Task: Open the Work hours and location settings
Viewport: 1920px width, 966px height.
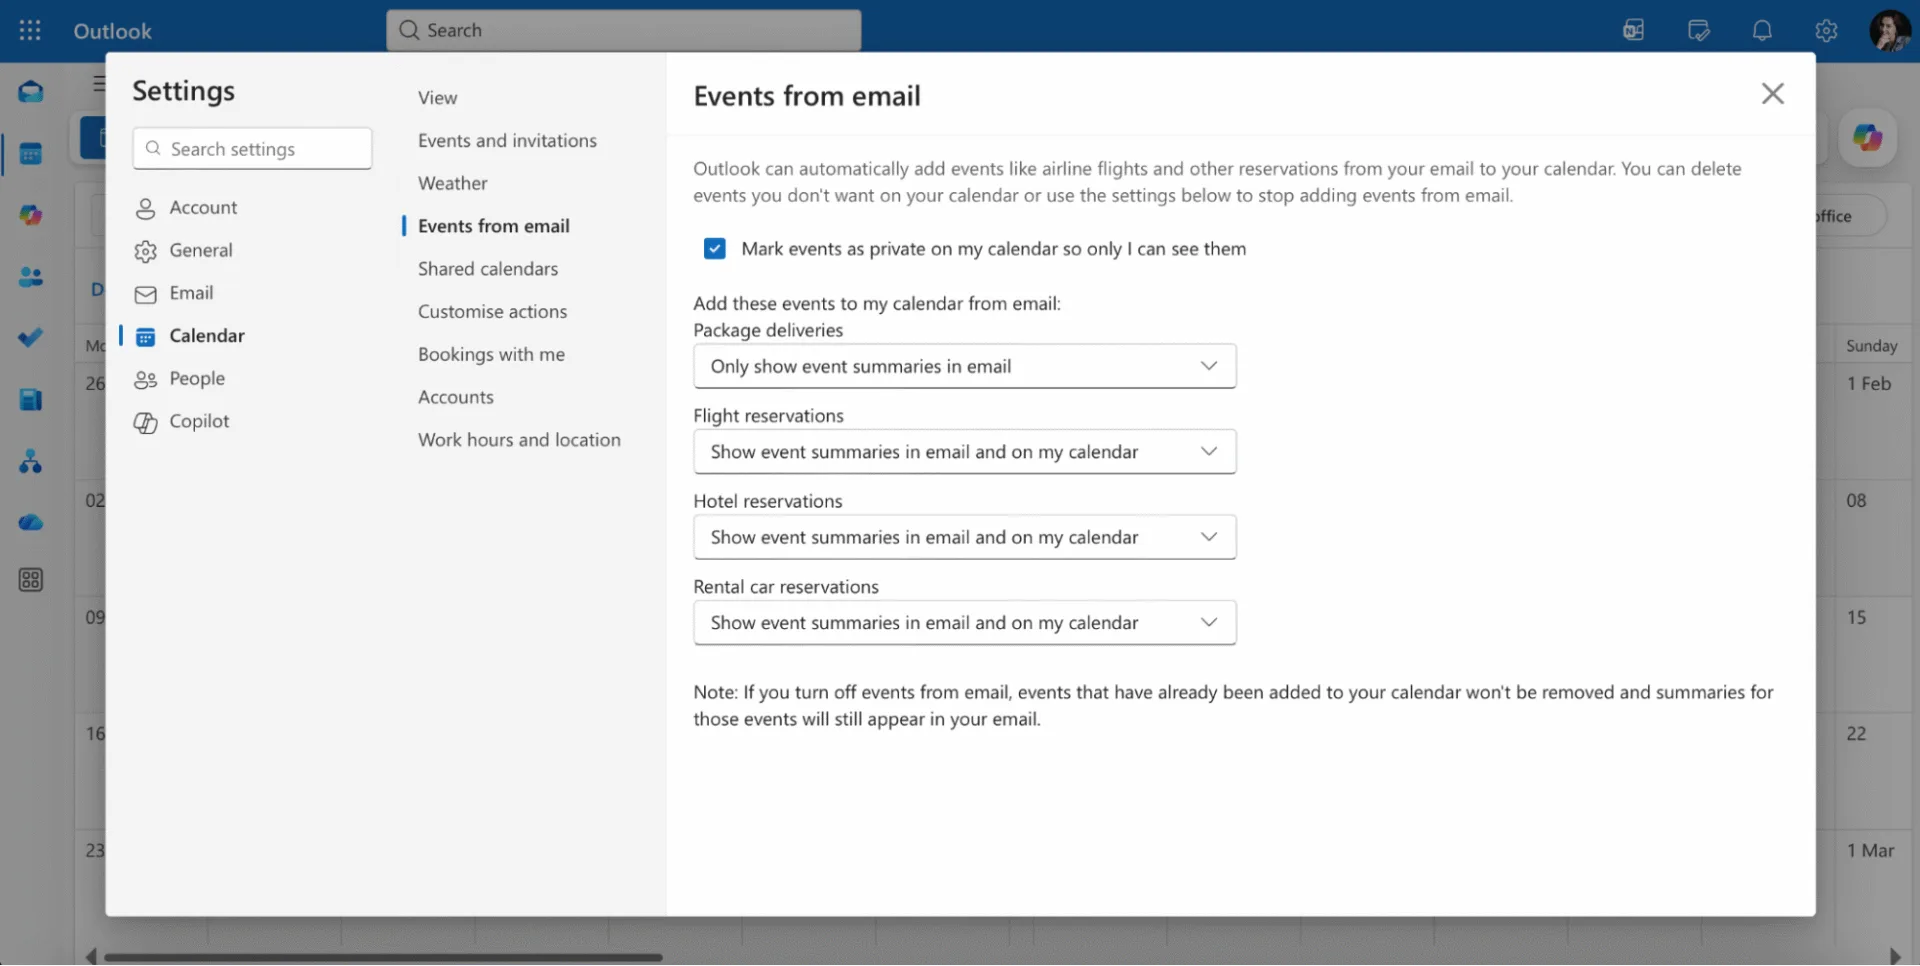Action: 519,439
